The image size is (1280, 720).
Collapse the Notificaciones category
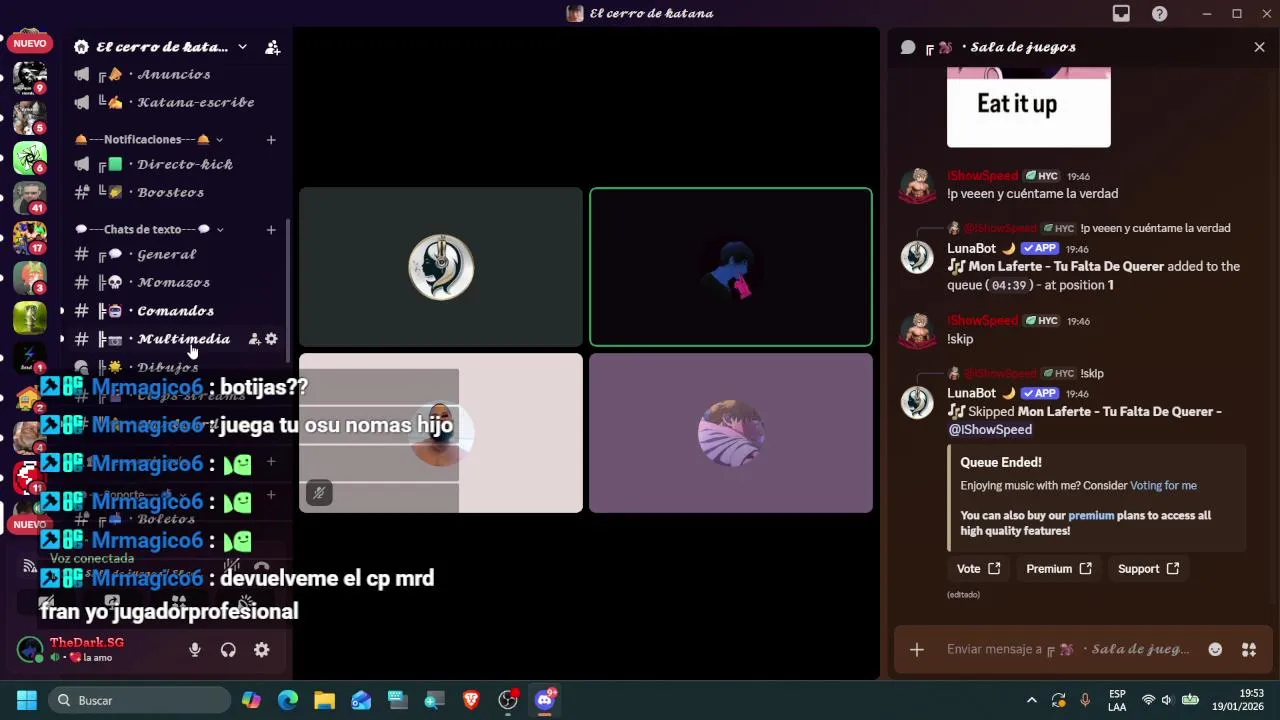(148, 139)
